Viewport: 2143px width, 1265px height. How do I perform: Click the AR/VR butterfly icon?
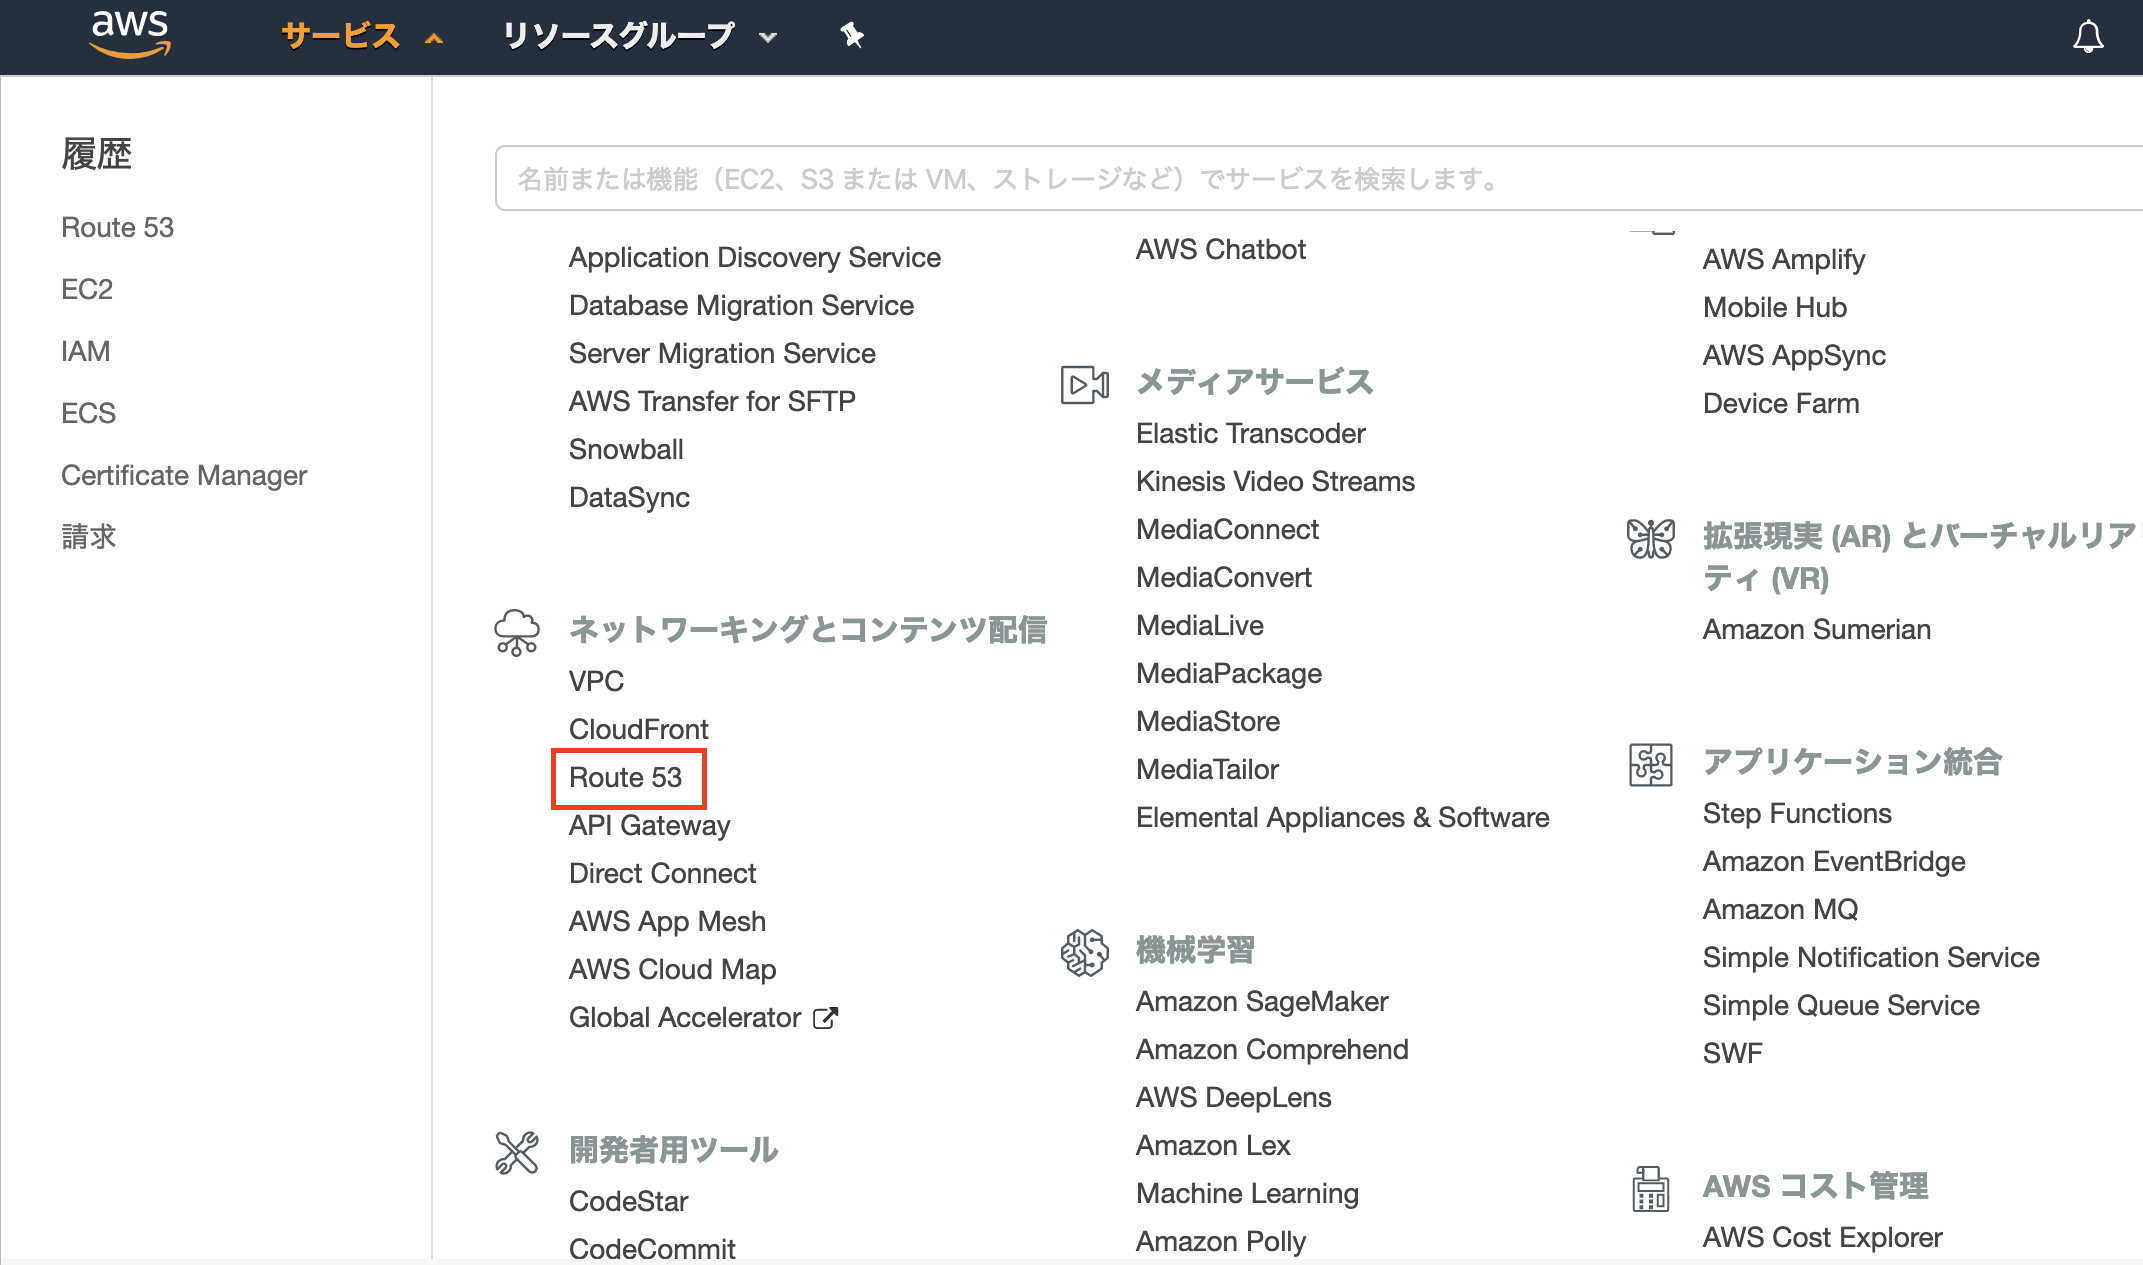pos(1650,538)
